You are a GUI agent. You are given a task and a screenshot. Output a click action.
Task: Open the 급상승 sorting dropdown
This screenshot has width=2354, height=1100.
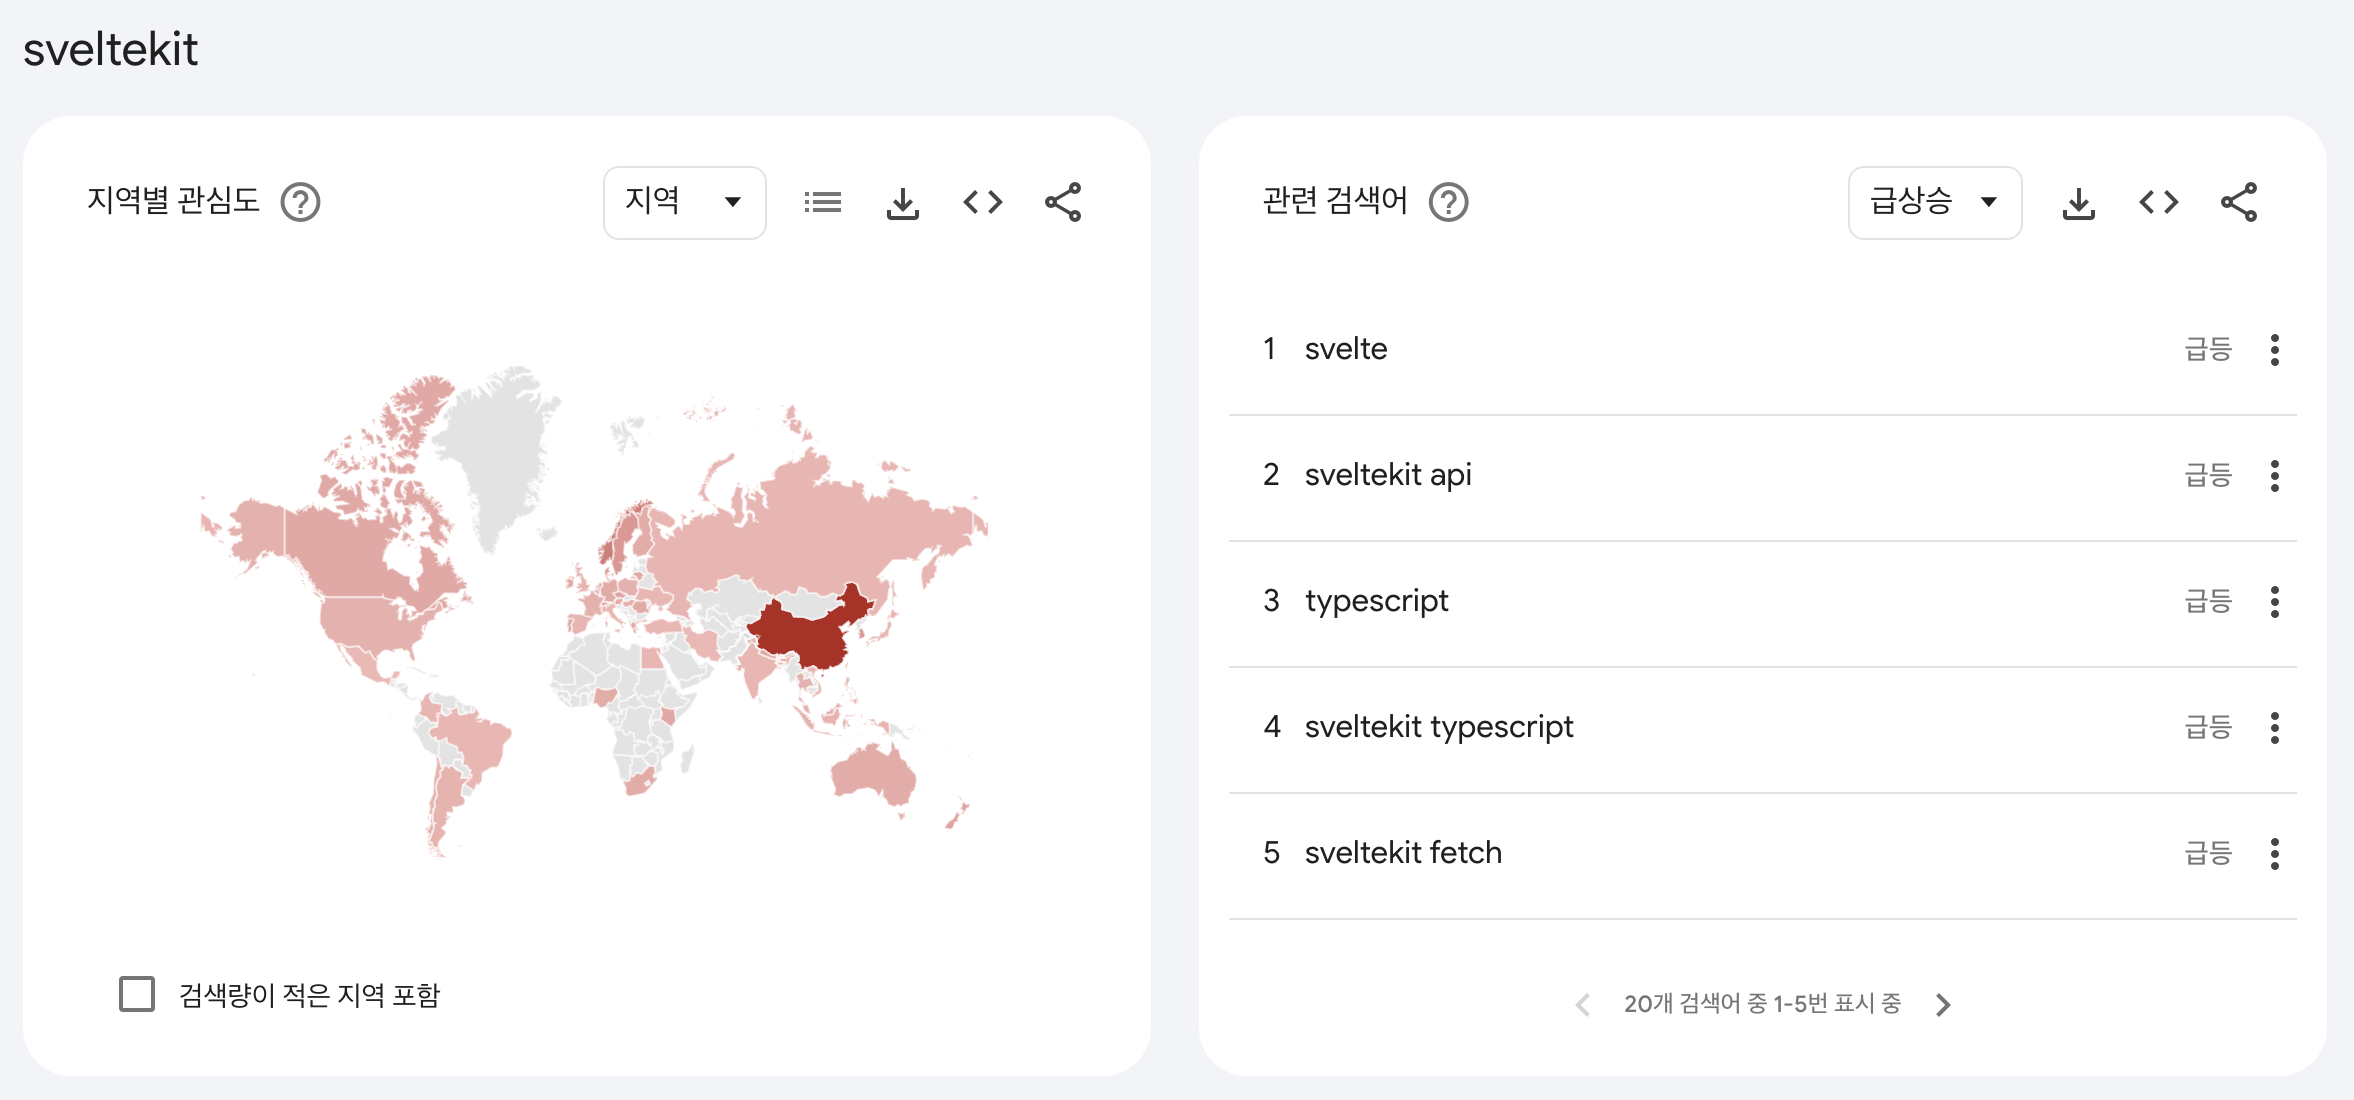pyautogui.click(x=1934, y=203)
